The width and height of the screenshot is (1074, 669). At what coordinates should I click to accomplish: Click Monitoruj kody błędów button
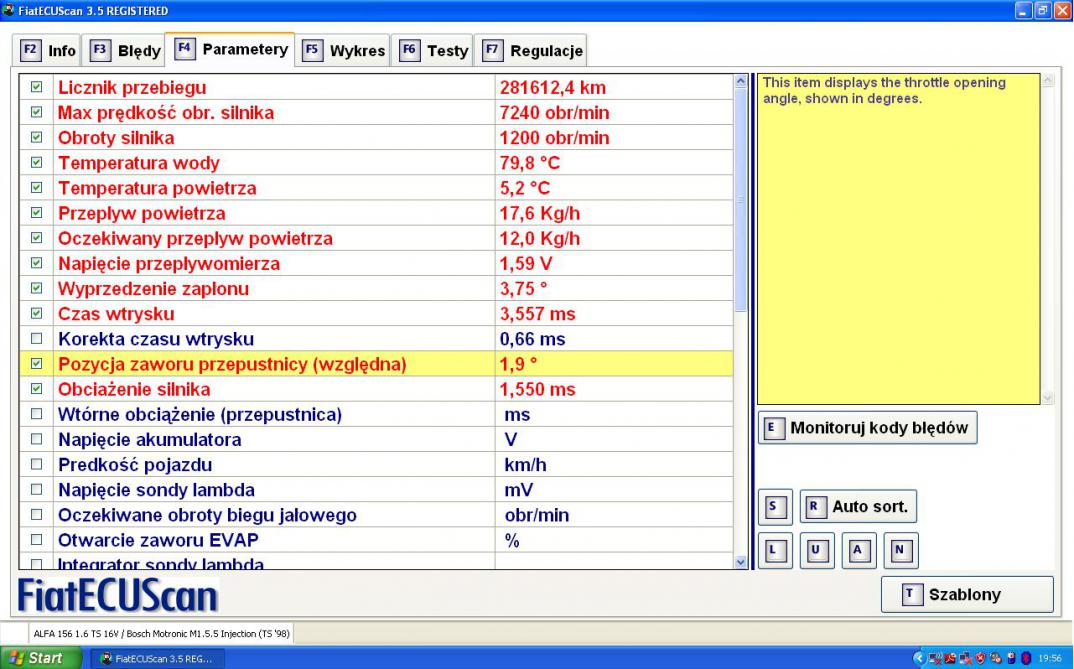coord(868,428)
